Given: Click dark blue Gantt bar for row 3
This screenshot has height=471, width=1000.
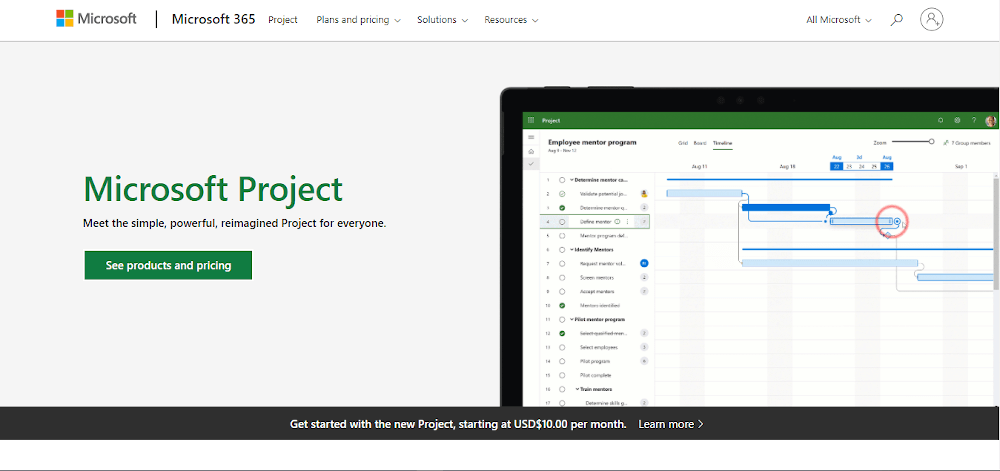Looking at the screenshot, I should coord(786,207).
